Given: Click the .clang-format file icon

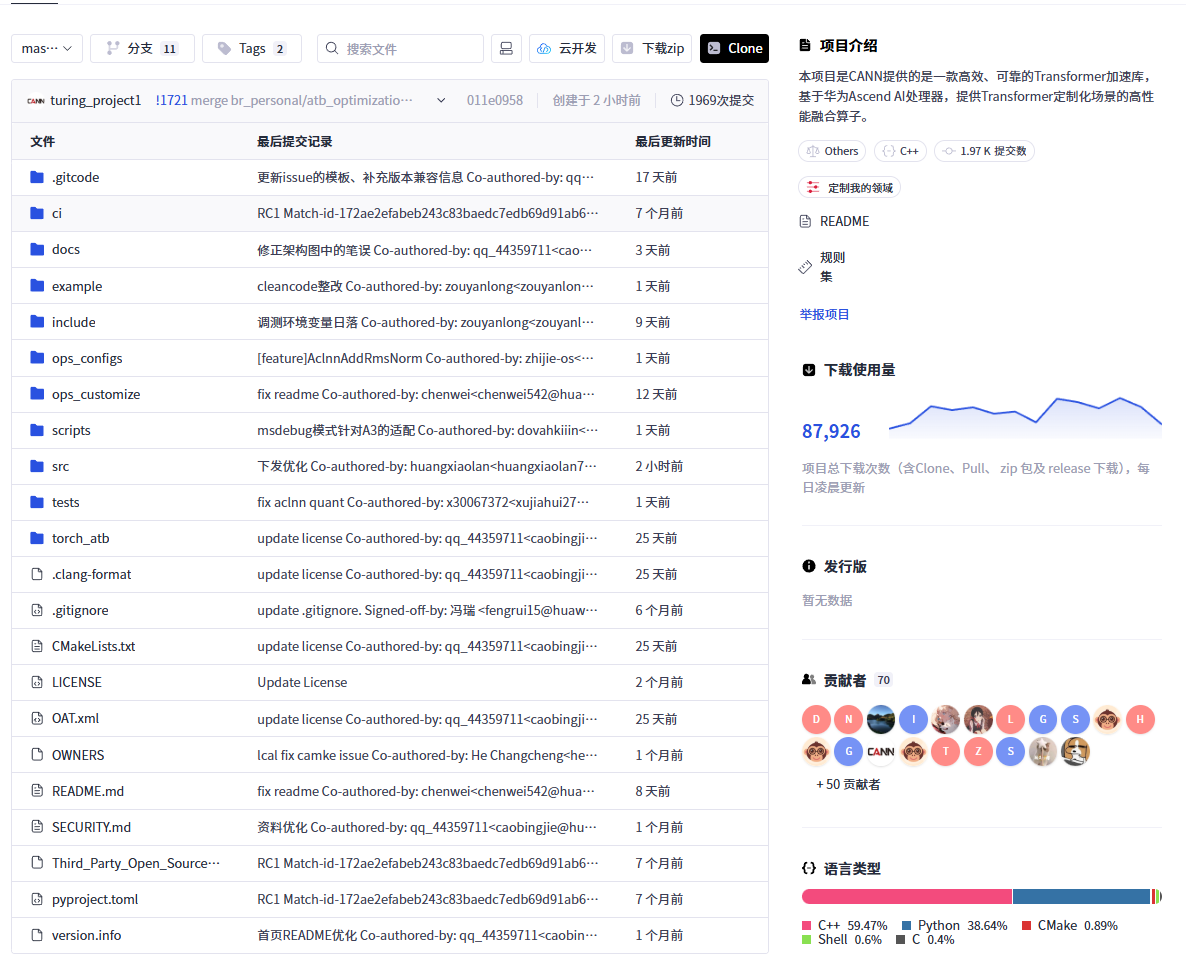Looking at the screenshot, I should [37, 574].
